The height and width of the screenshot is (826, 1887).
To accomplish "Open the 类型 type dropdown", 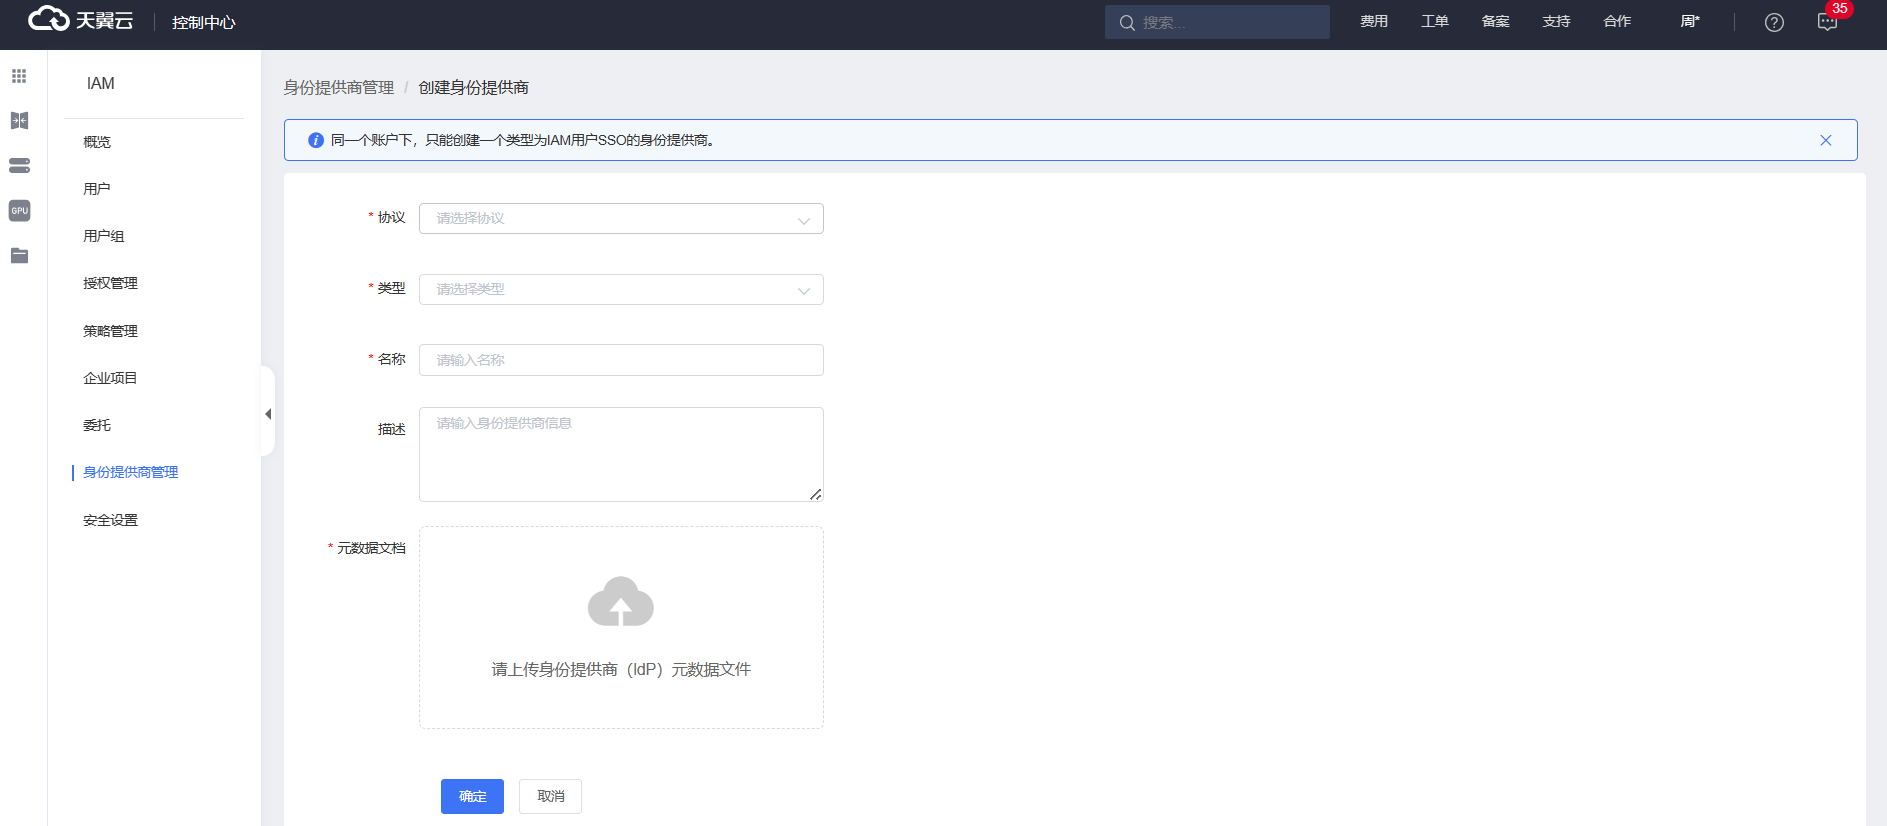I will click(x=621, y=290).
